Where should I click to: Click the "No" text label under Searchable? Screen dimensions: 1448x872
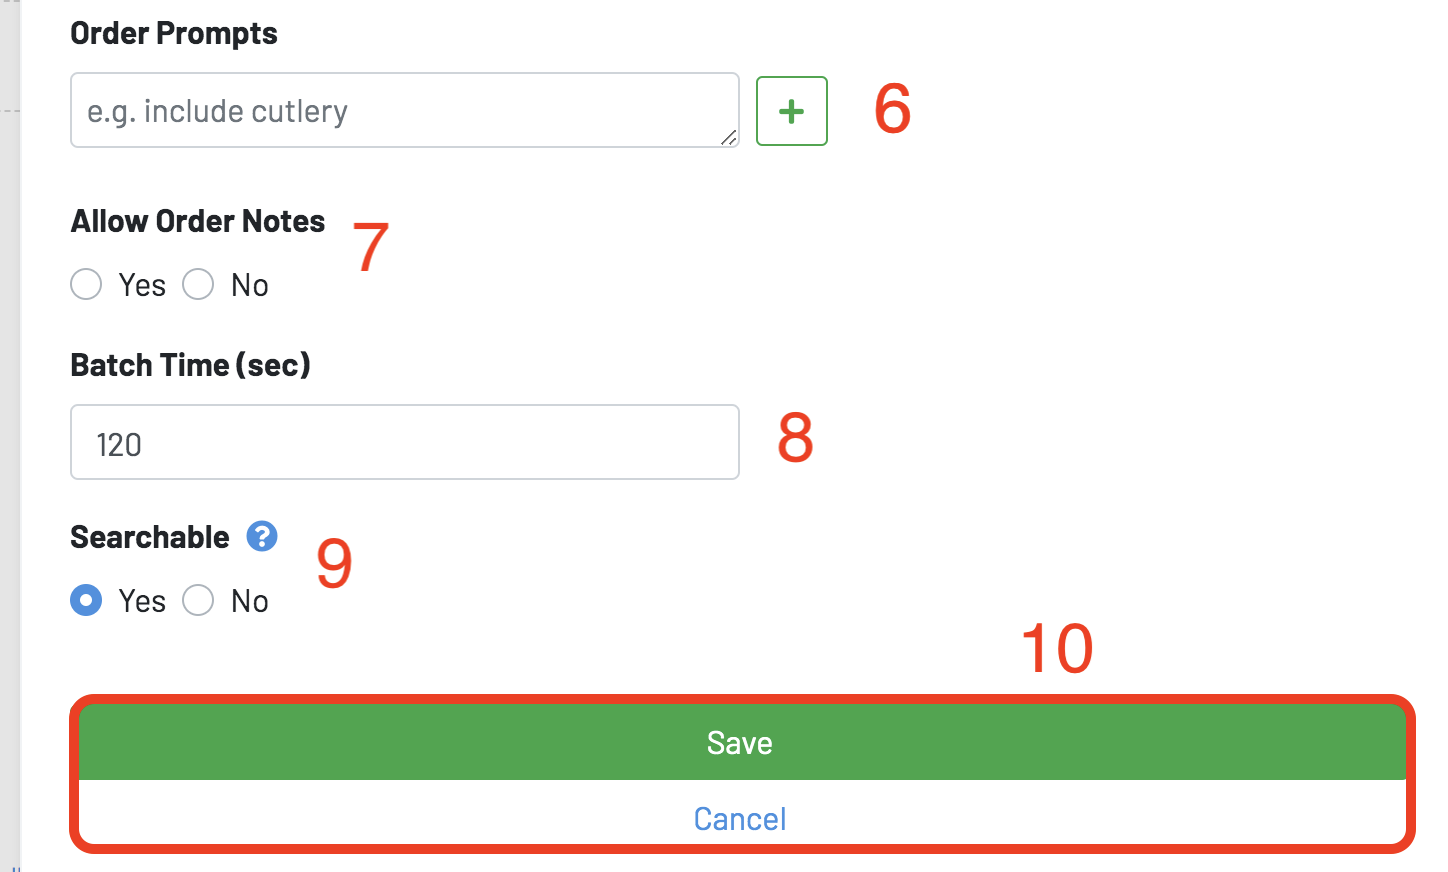click(250, 601)
